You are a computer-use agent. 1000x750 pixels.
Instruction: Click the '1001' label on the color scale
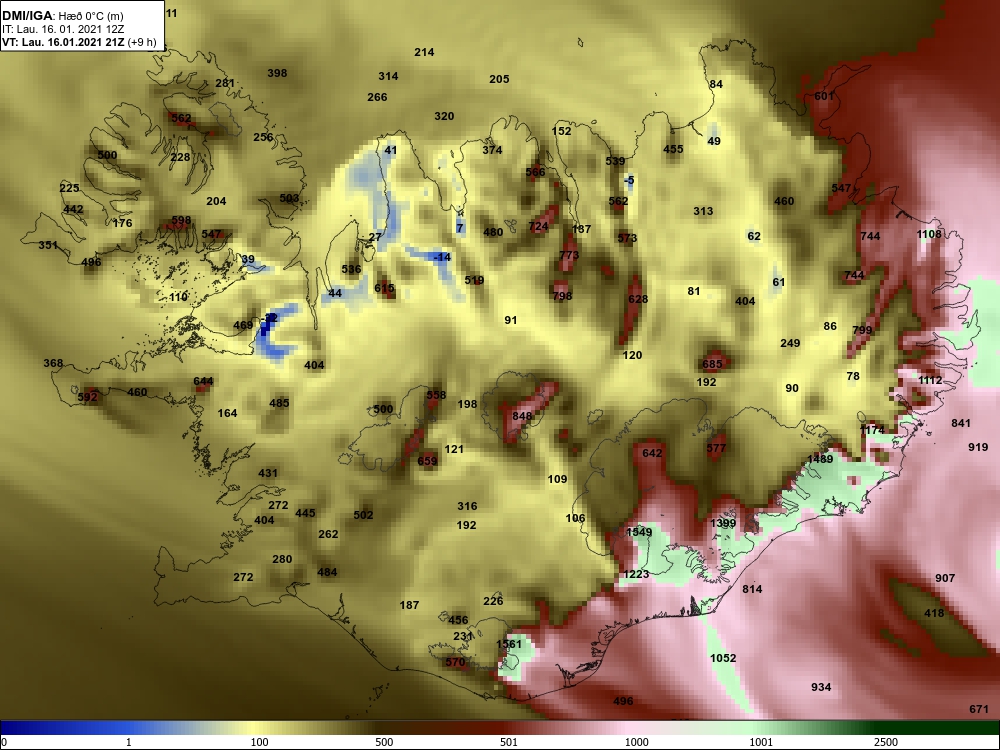coord(760,742)
